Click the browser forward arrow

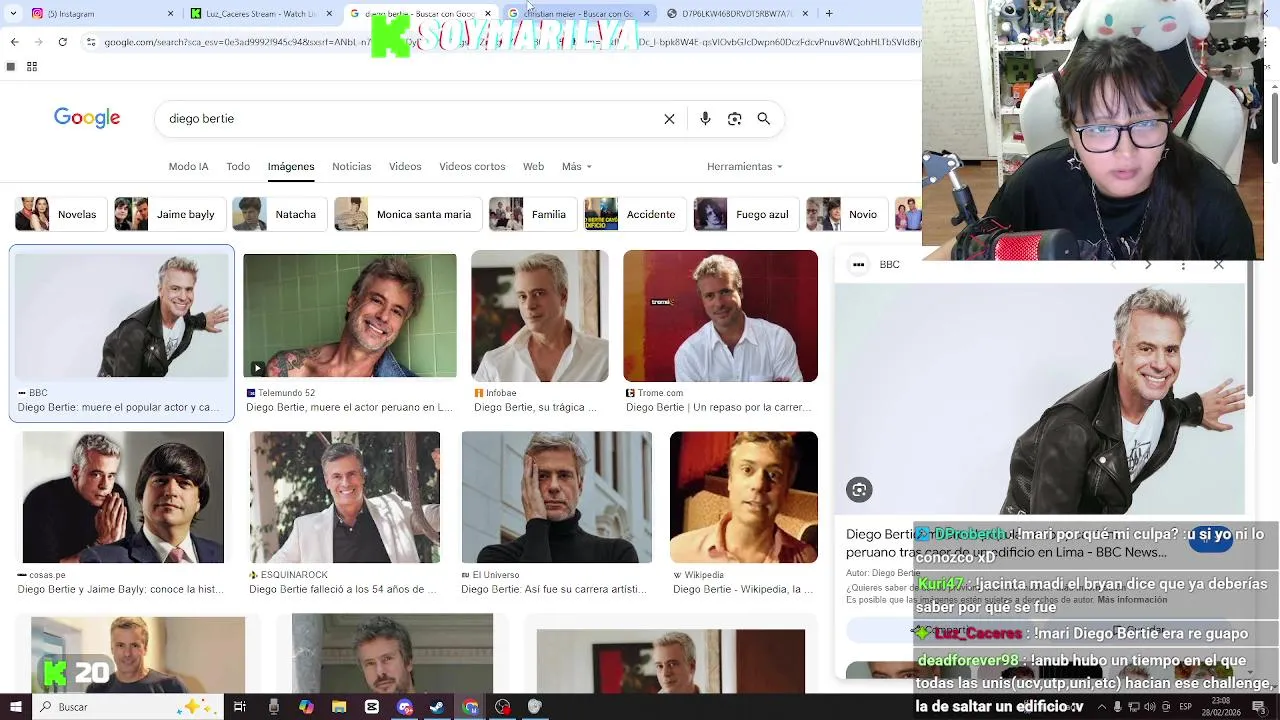pyautogui.click(x=38, y=42)
